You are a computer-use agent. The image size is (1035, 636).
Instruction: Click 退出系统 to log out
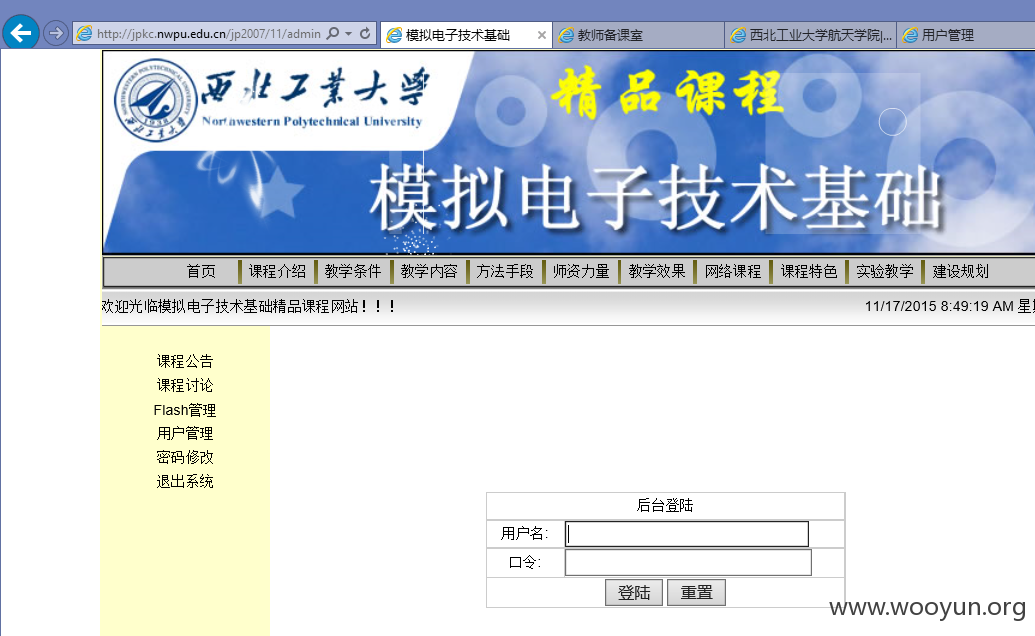(x=185, y=482)
